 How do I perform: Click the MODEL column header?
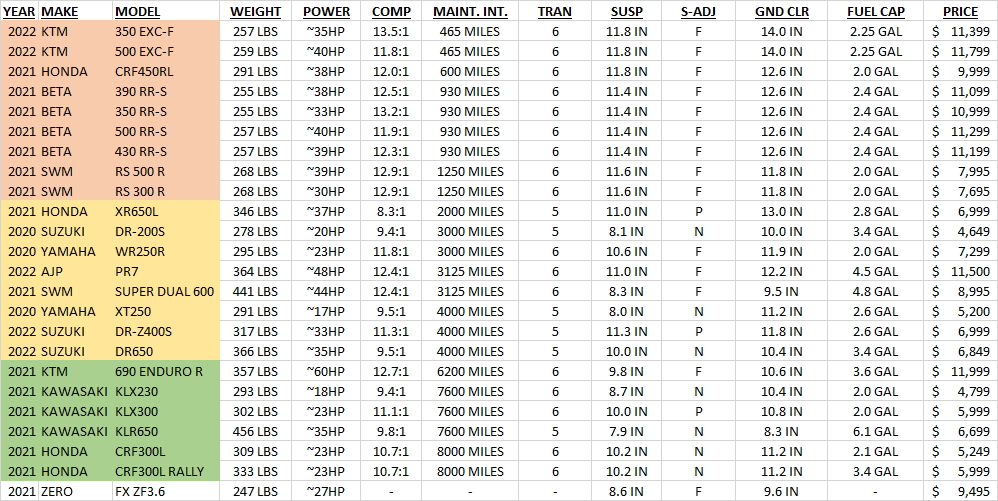[137, 12]
